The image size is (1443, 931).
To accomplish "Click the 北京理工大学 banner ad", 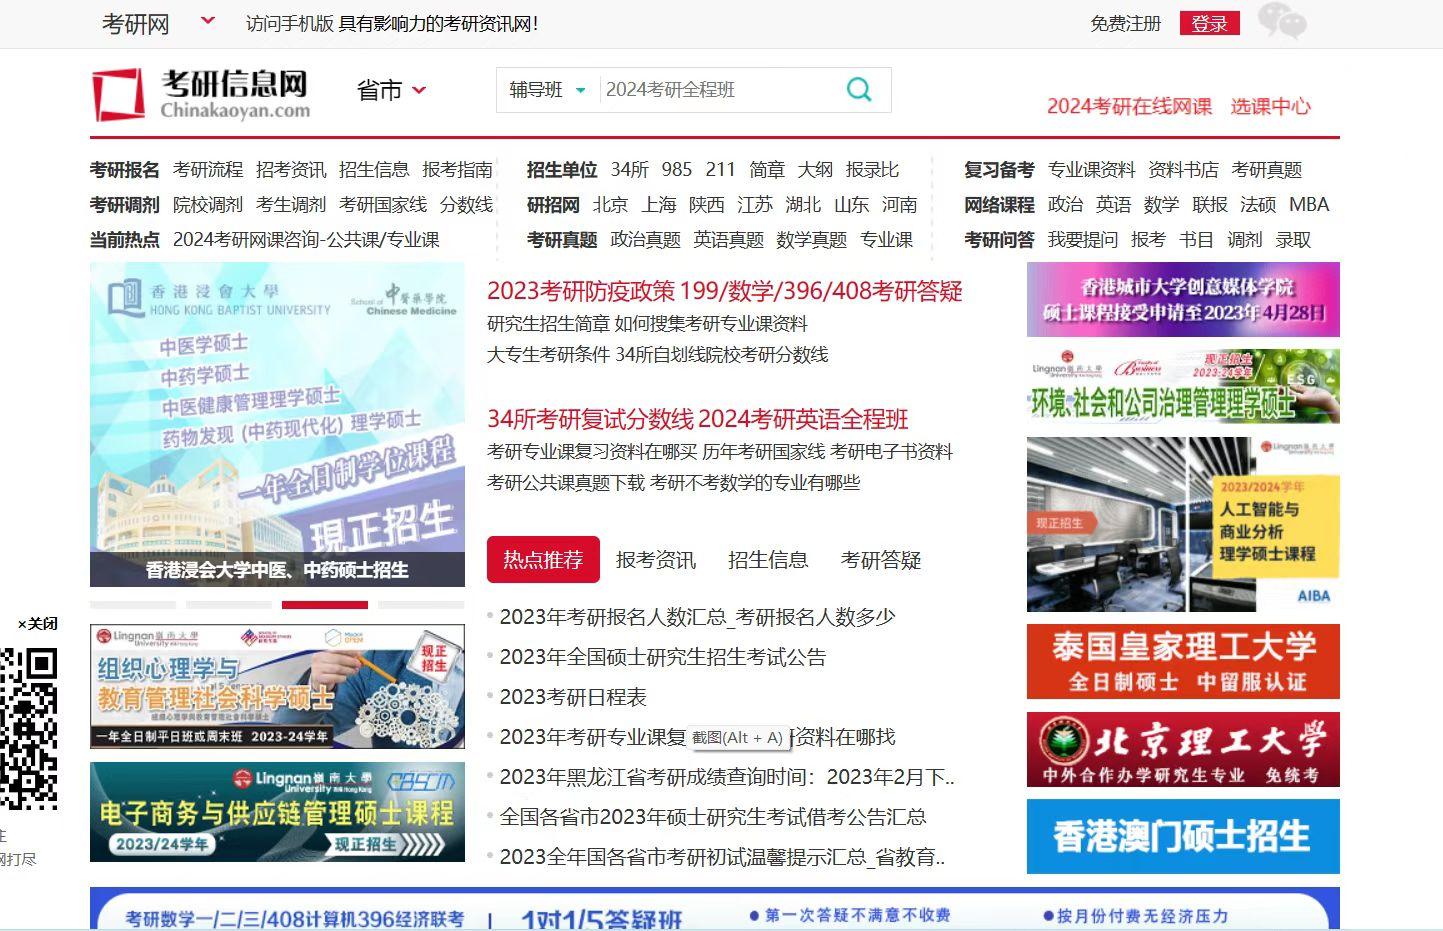I will pyautogui.click(x=1182, y=749).
